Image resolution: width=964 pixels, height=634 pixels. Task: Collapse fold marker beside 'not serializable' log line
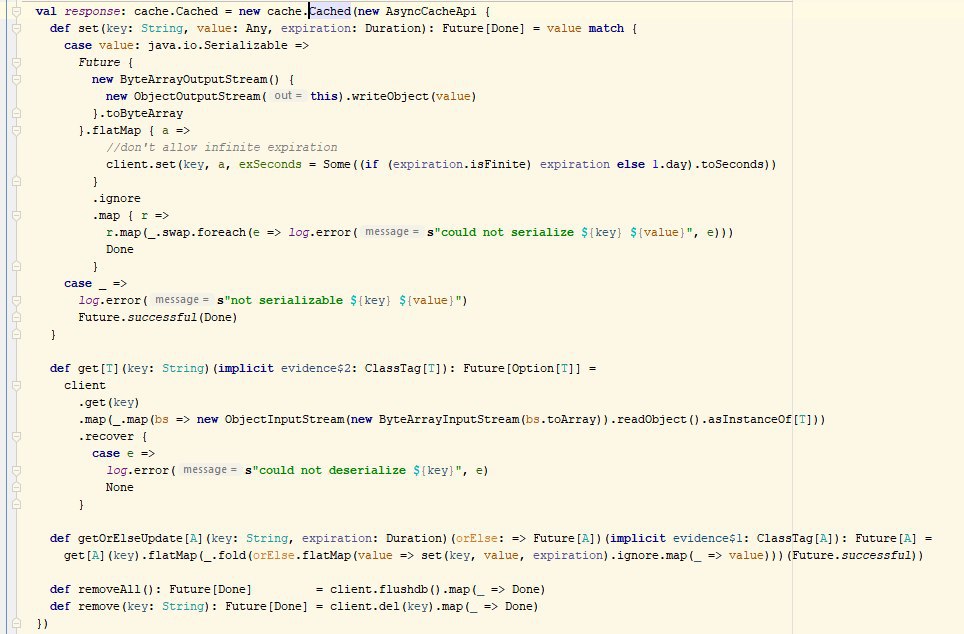click(17, 300)
